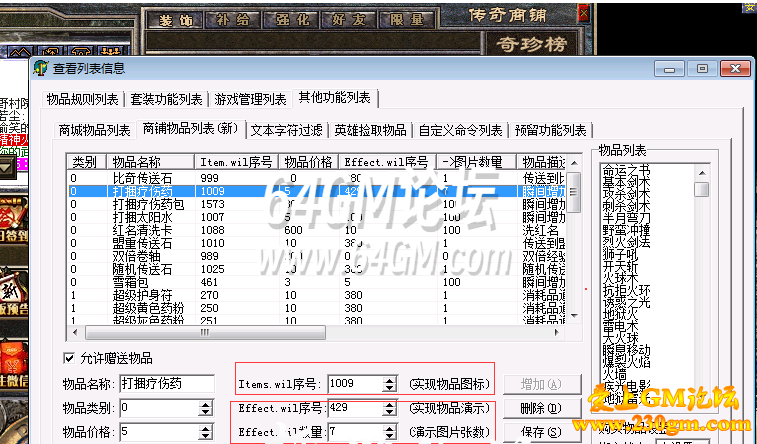
Task: Select the 超级黄色药粉 row
Action: coord(316,308)
